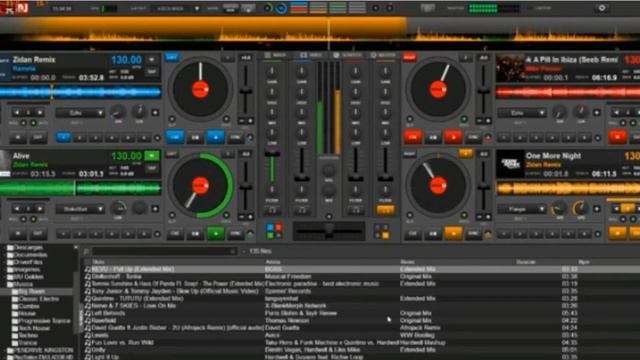The width and height of the screenshot is (640, 360).
Task: Select blue LEFT deck assign on Zidan Remix deck
Action: [x=172, y=58]
